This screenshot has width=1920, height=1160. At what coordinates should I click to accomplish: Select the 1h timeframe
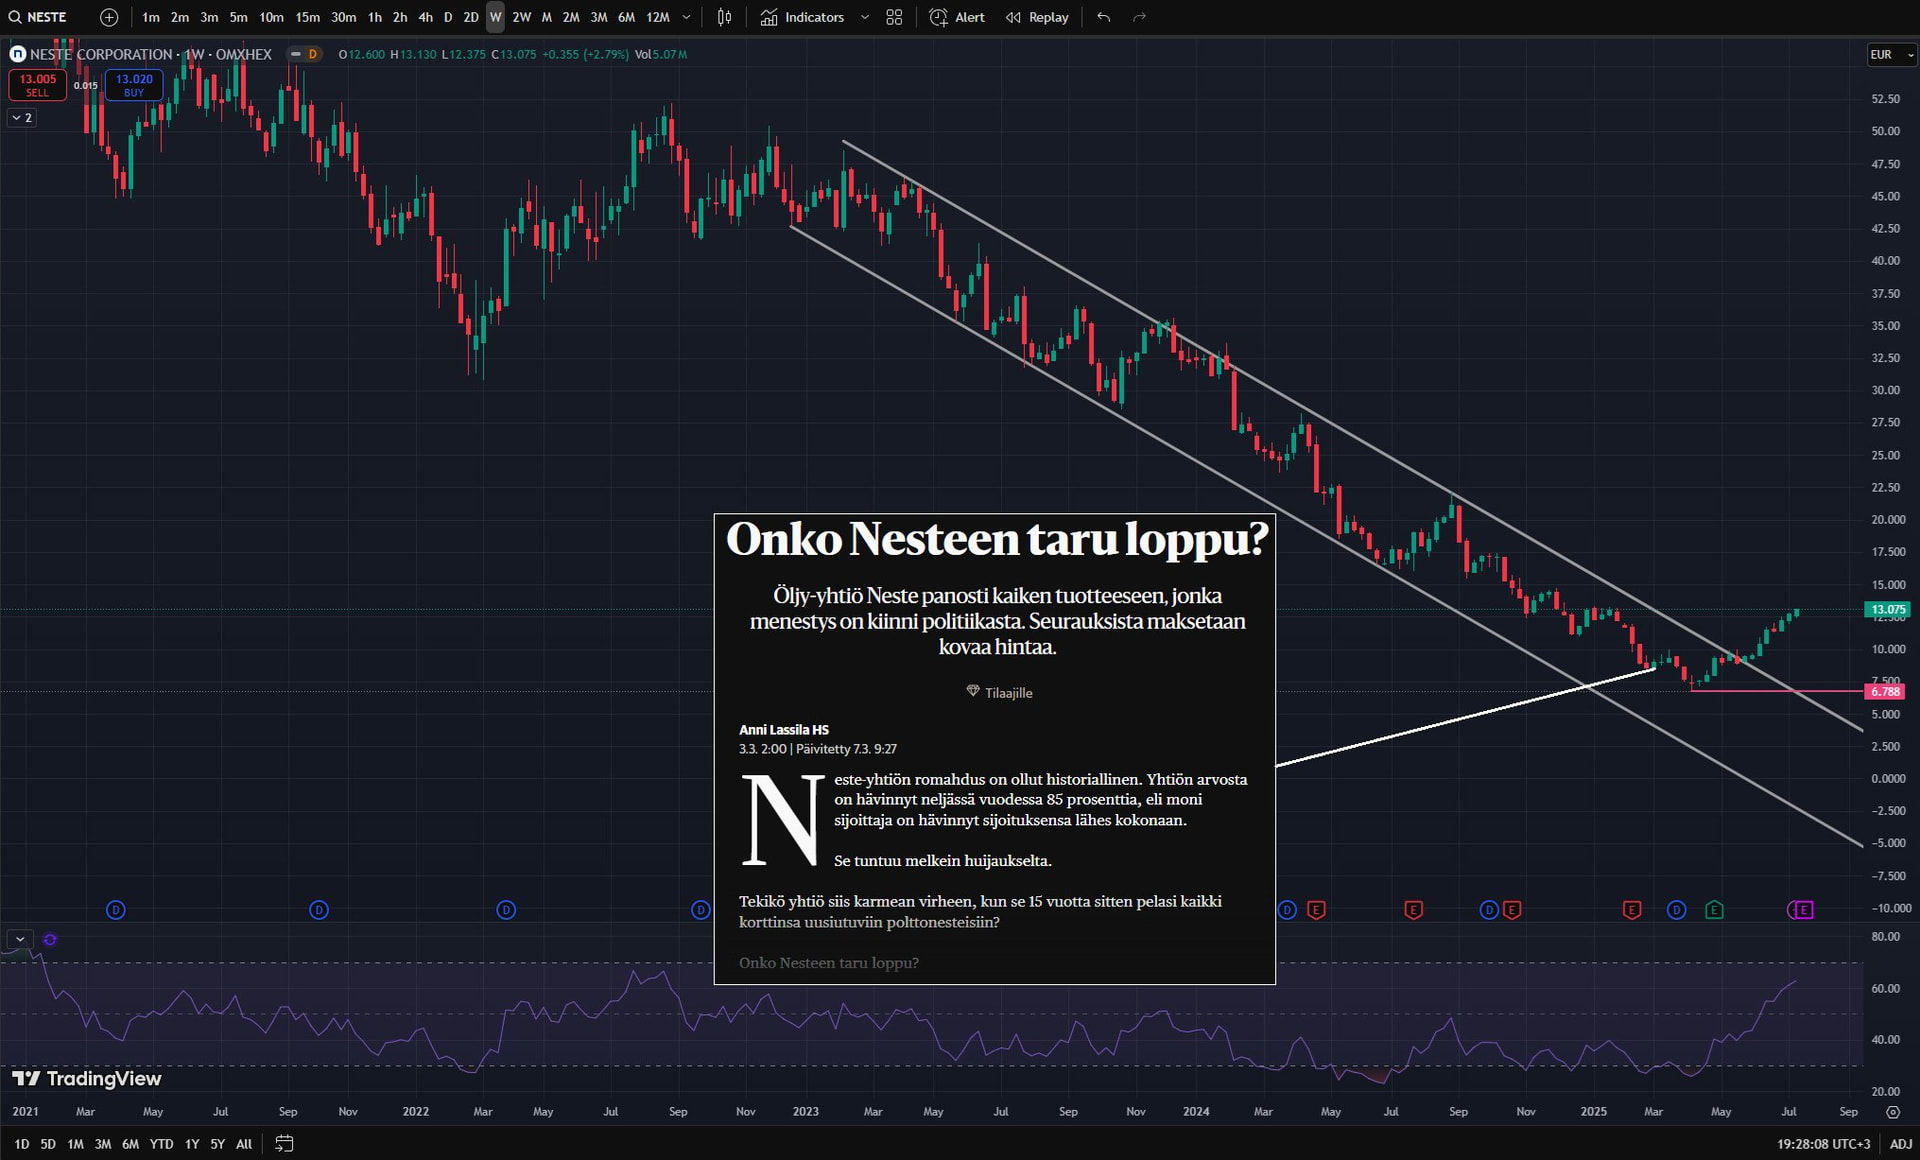(374, 17)
